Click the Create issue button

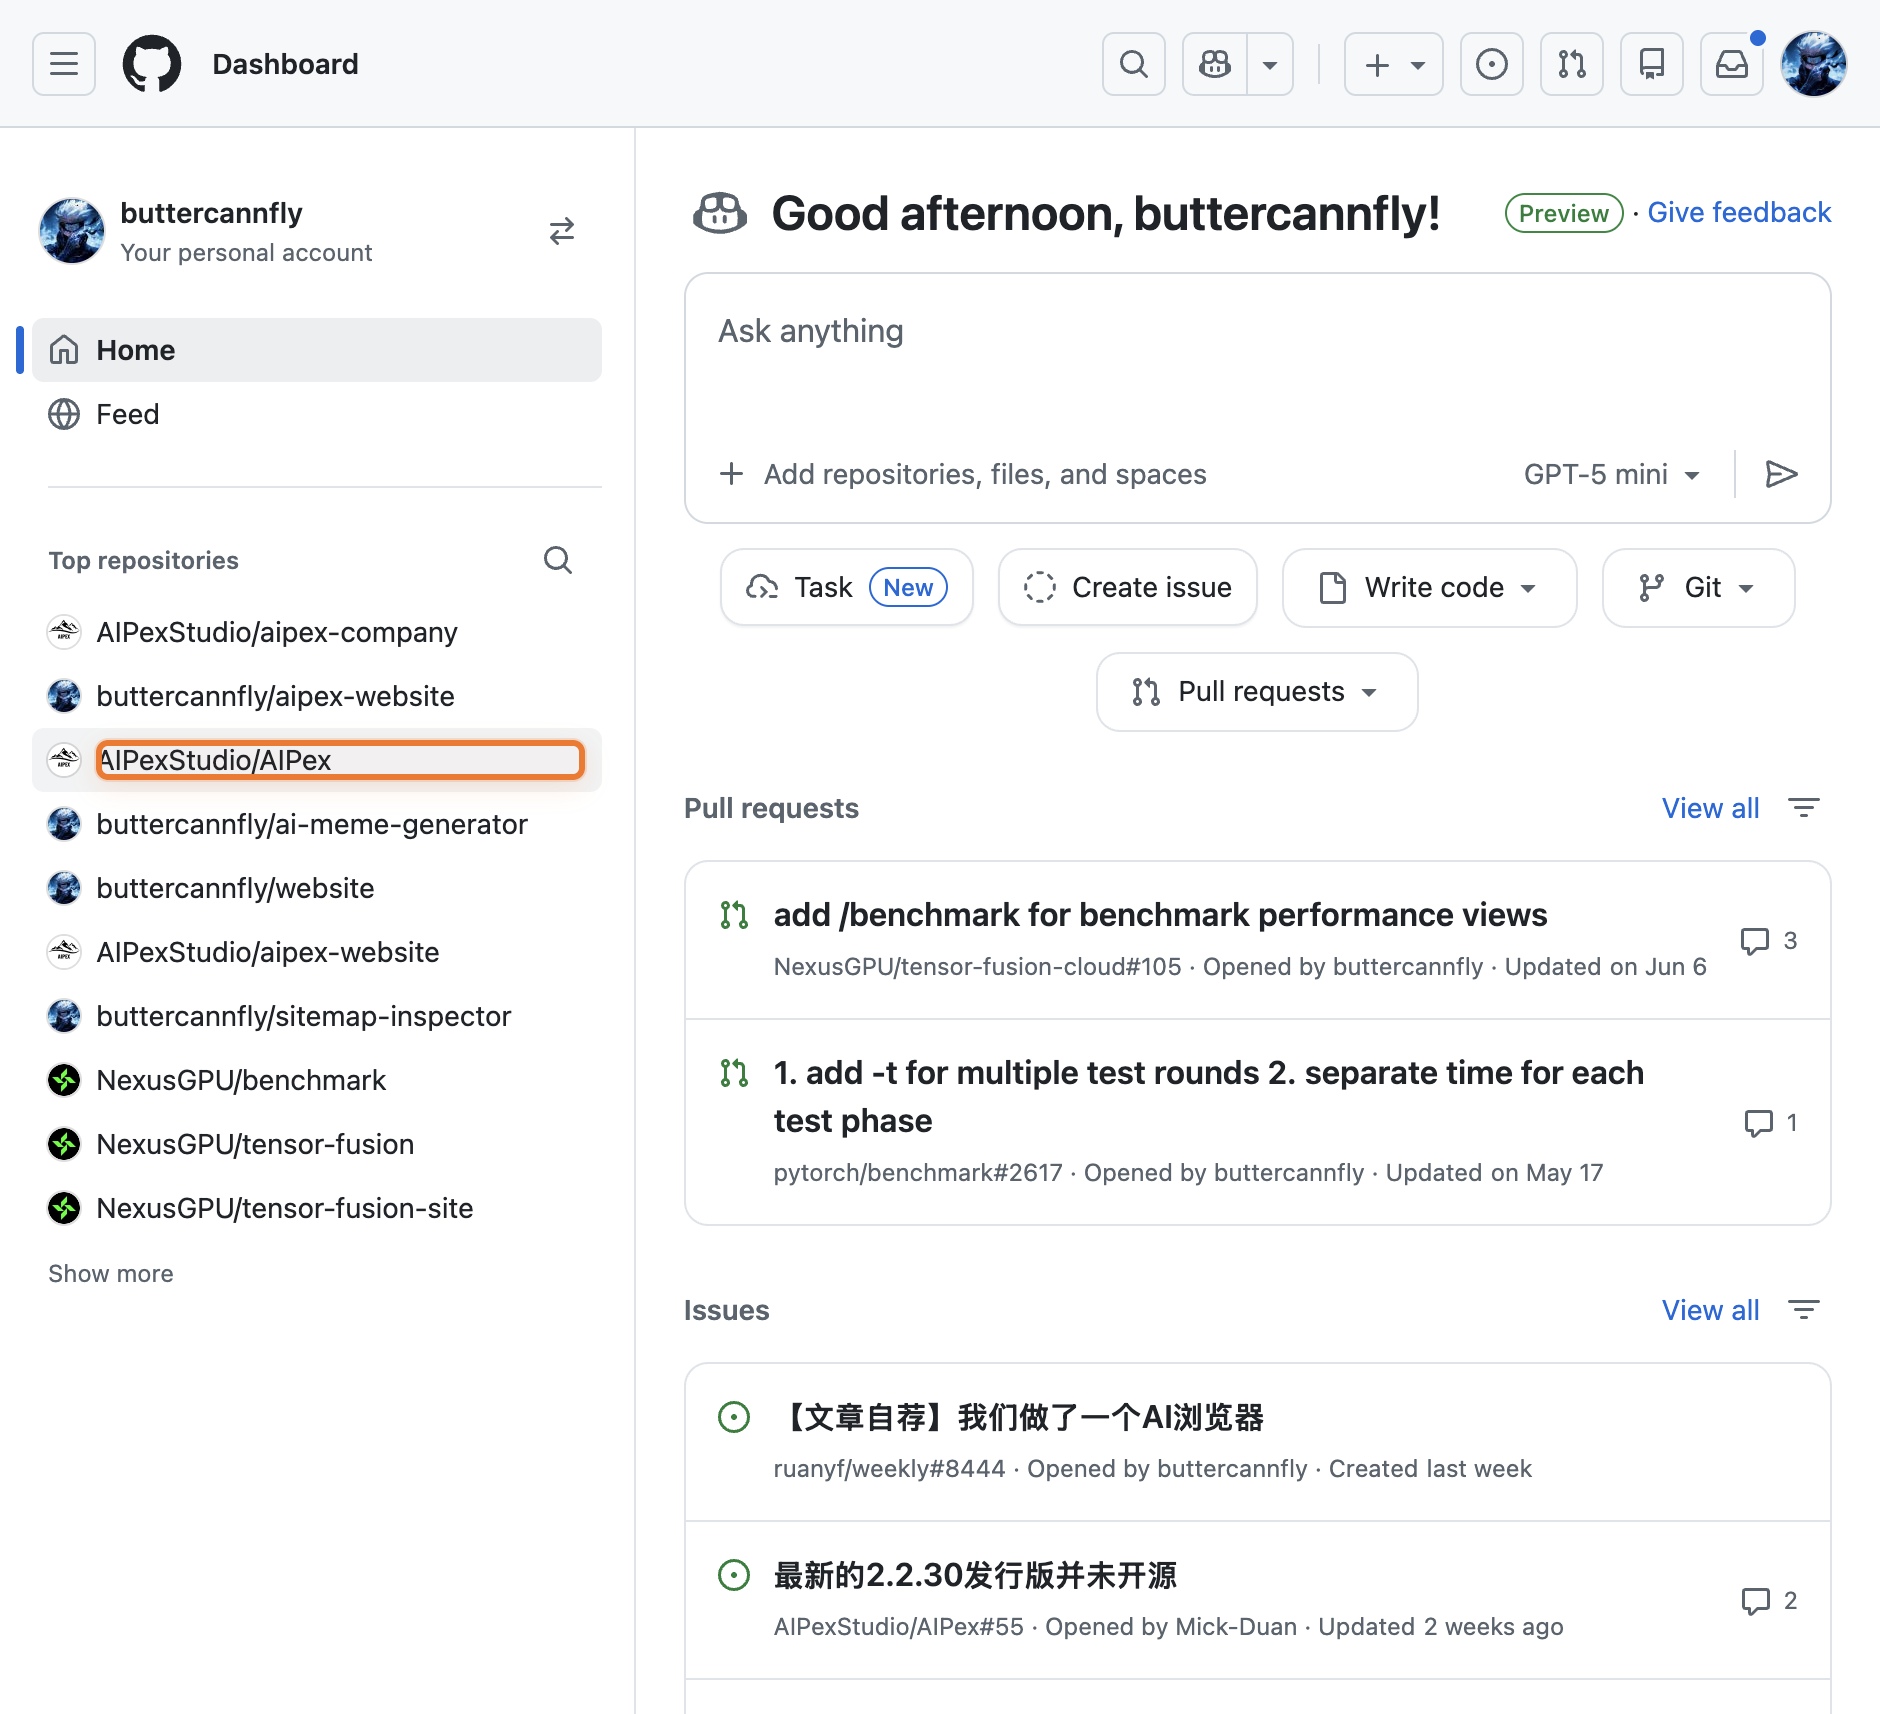(1127, 588)
